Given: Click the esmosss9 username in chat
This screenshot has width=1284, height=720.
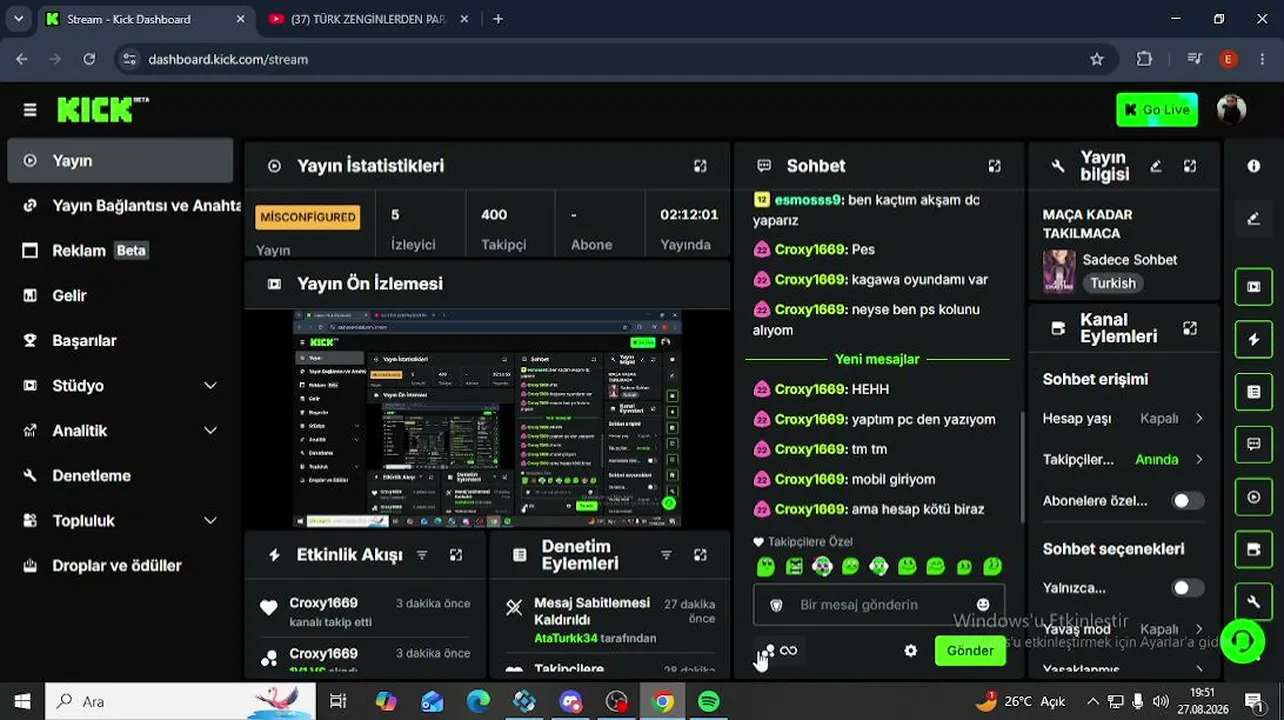Looking at the screenshot, I should tap(808, 200).
